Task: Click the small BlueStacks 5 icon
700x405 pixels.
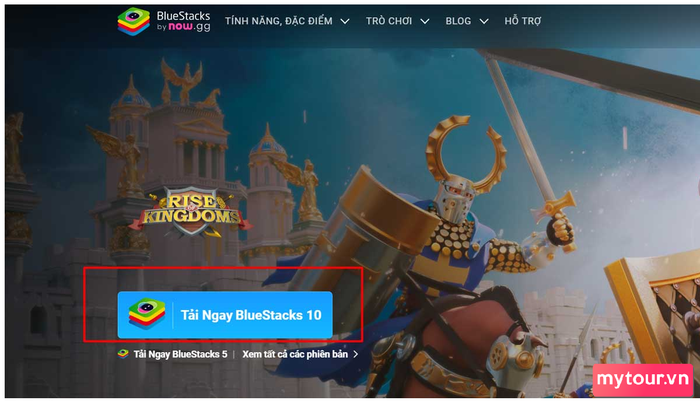Action: [123, 354]
